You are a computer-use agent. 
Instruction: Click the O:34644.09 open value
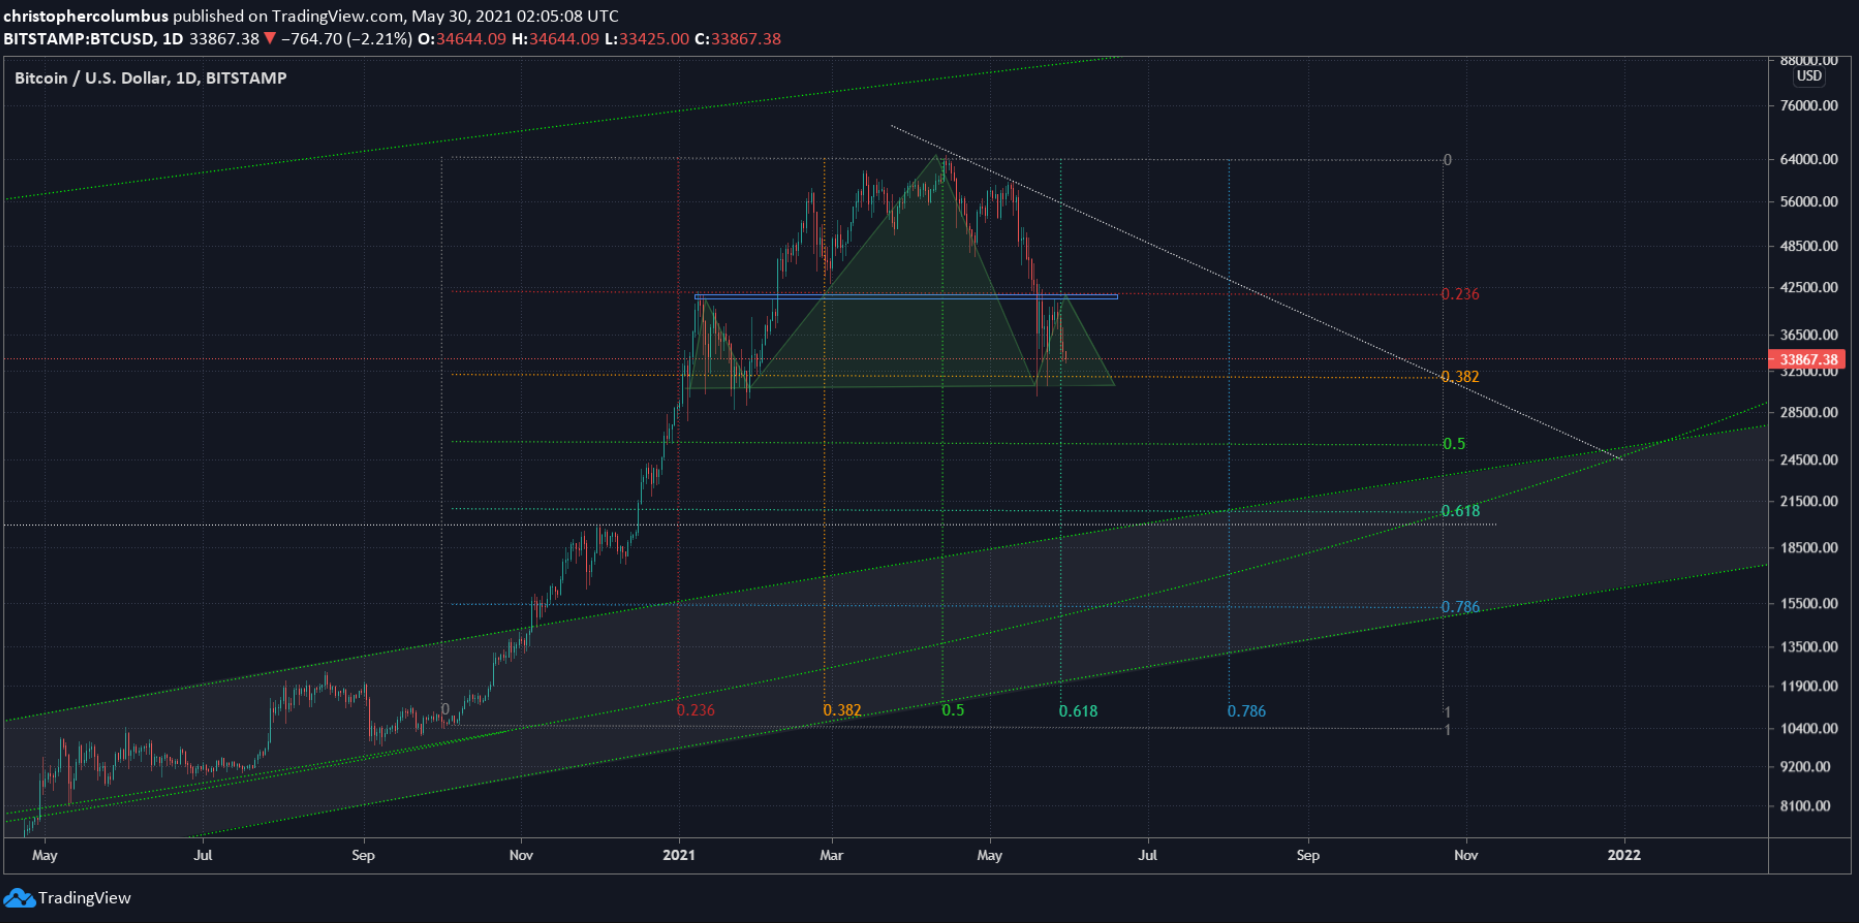462,39
